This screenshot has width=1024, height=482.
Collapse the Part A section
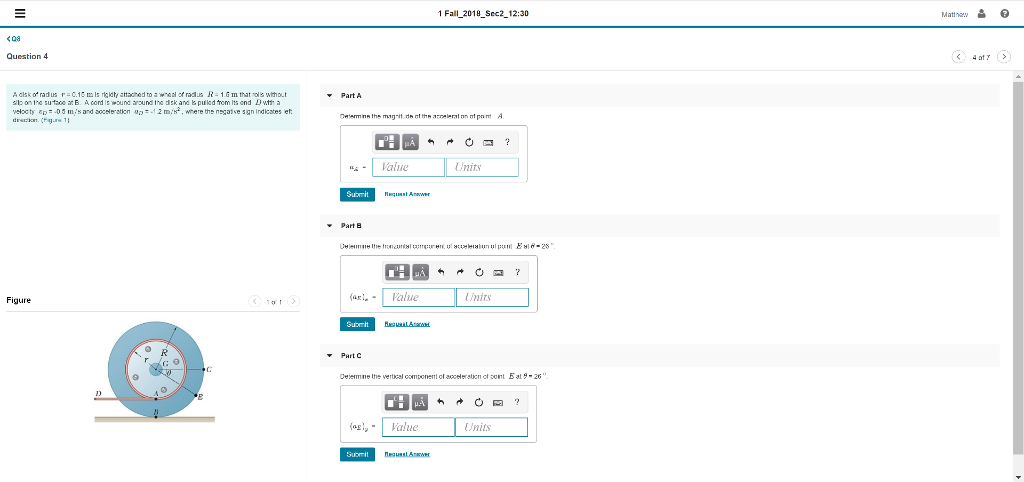click(330, 96)
